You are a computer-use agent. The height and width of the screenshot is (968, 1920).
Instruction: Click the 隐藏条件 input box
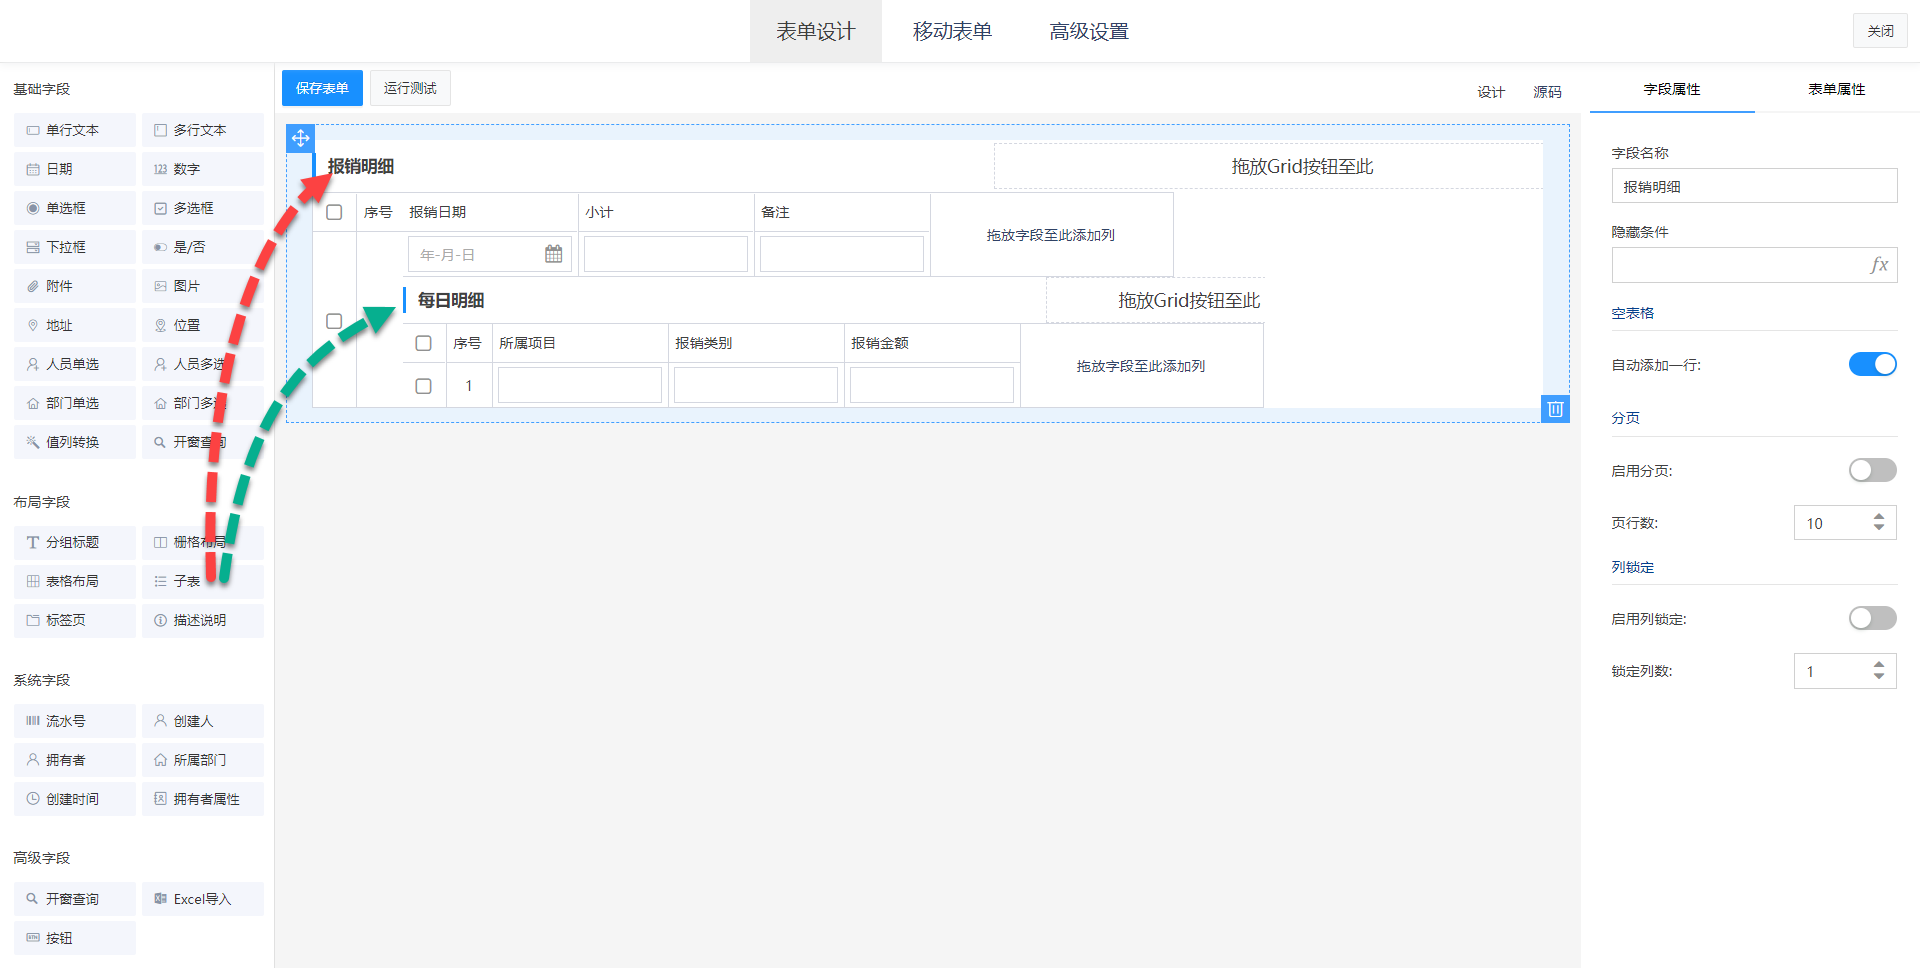(1754, 265)
